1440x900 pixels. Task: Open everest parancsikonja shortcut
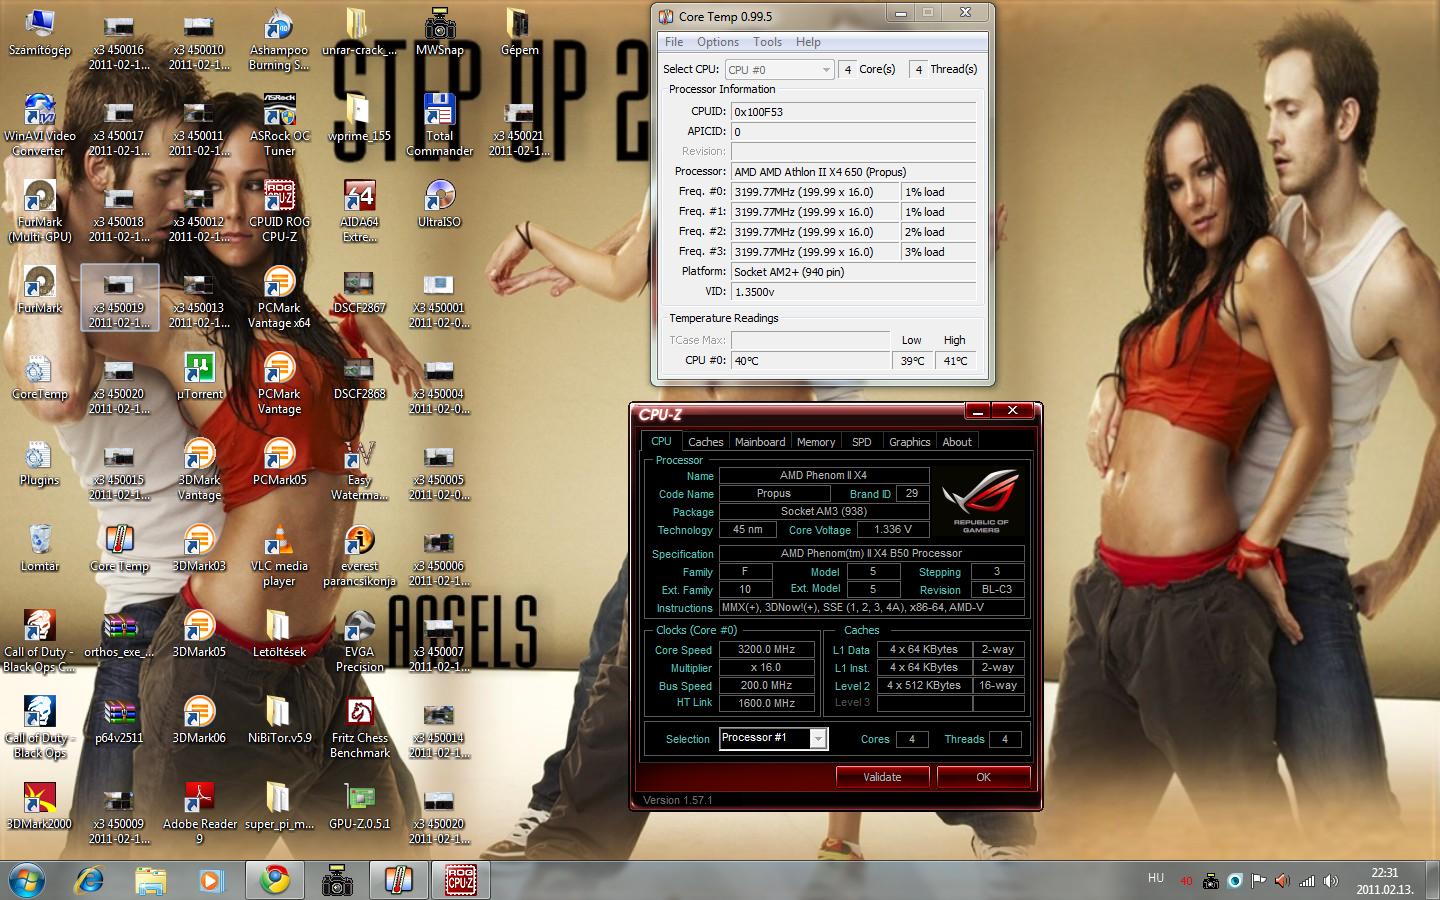click(x=359, y=555)
